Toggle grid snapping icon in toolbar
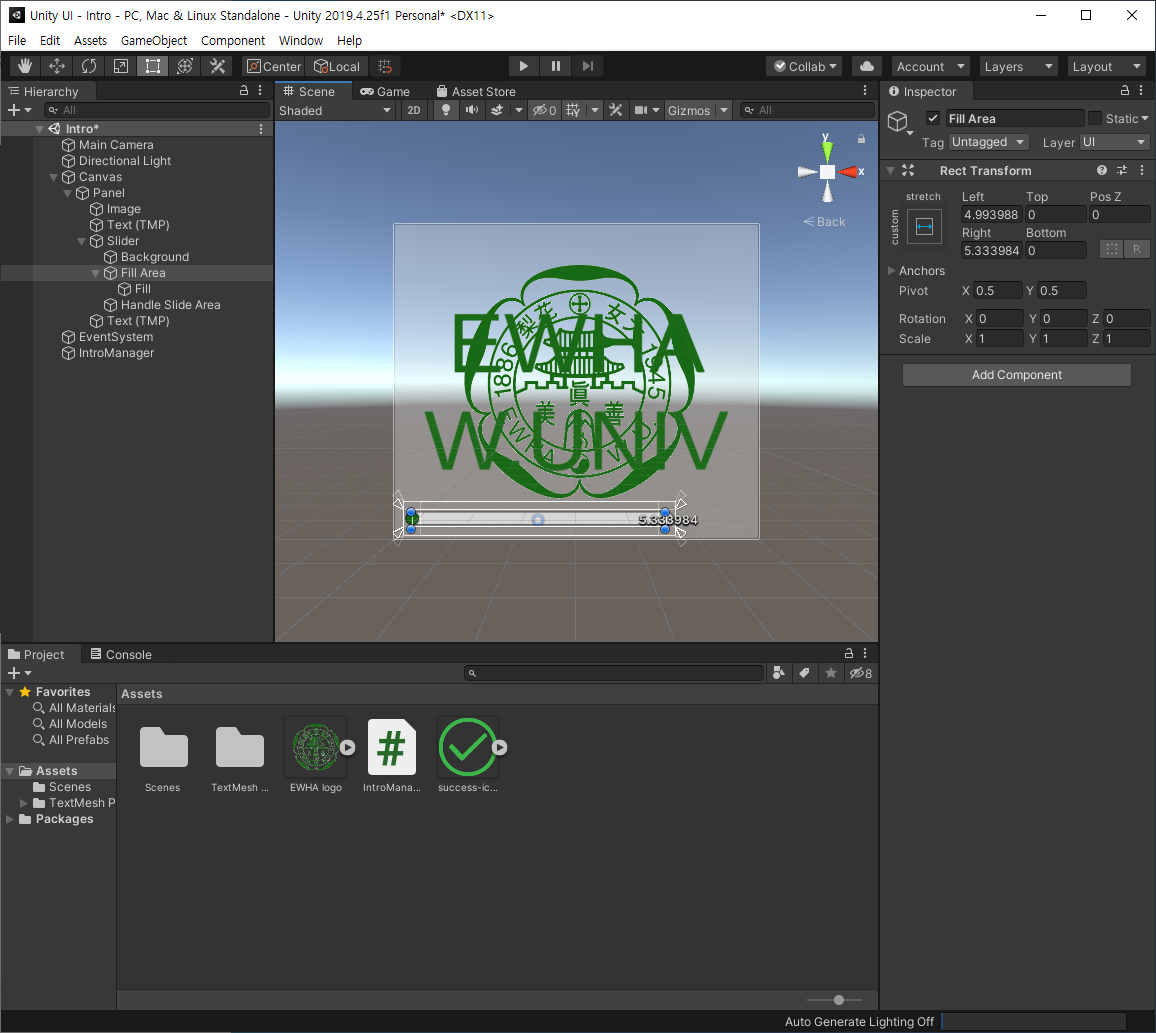Image resolution: width=1156 pixels, height=1033 pixels. pos(385,66)
